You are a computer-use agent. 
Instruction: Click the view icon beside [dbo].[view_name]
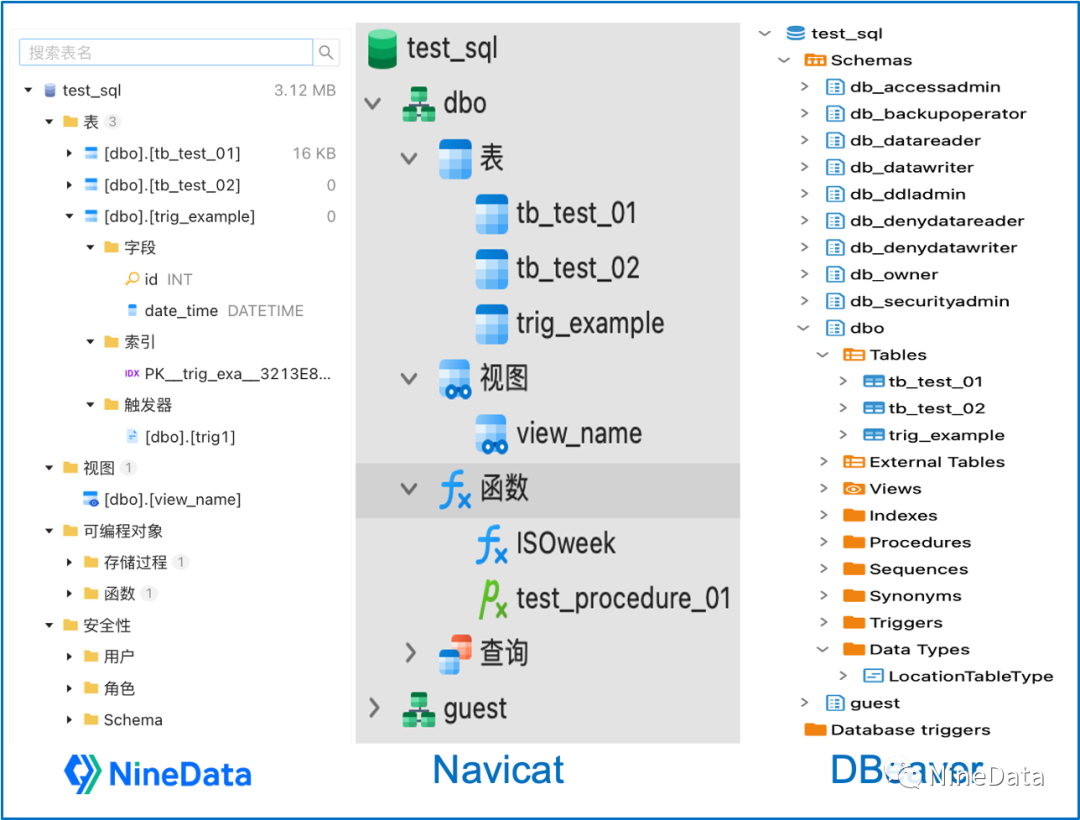91,499
